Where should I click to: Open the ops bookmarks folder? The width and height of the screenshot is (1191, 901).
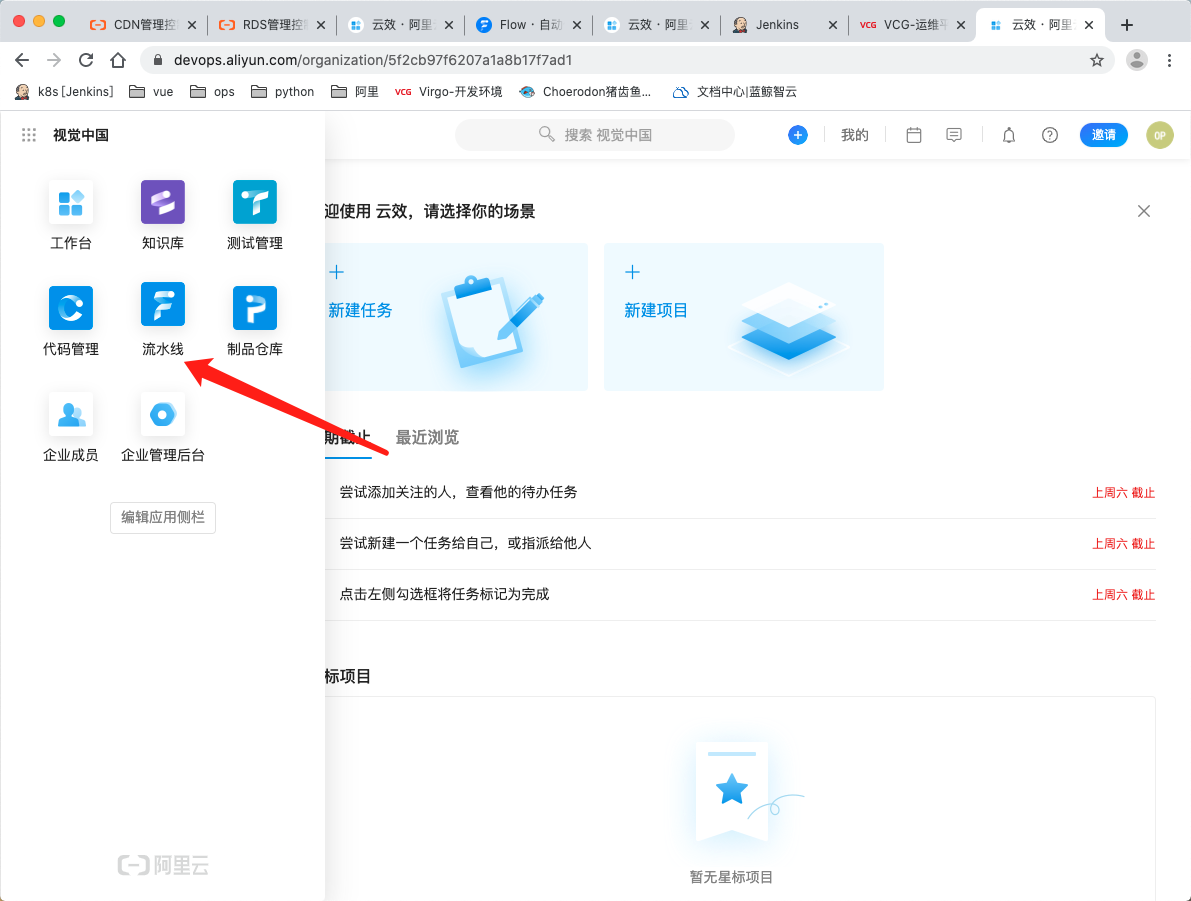pos(212,92)
